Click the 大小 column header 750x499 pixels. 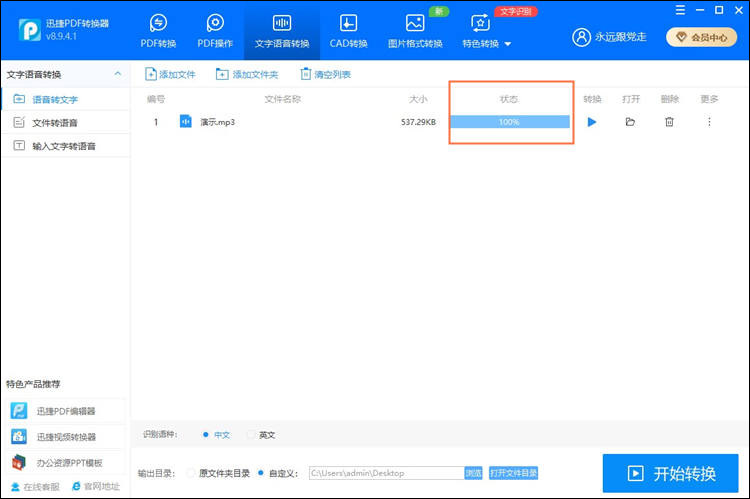(418, 99)
